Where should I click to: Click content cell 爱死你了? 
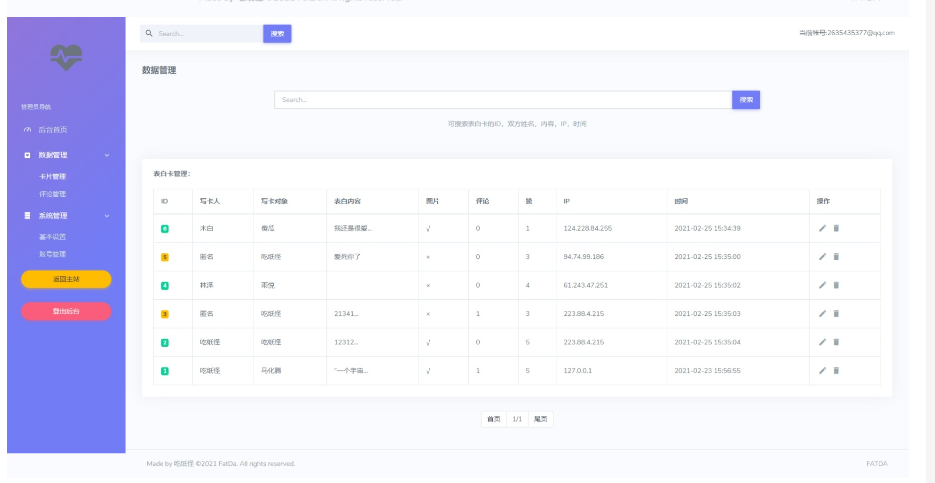pyautogui.click(x=346, y=257)
